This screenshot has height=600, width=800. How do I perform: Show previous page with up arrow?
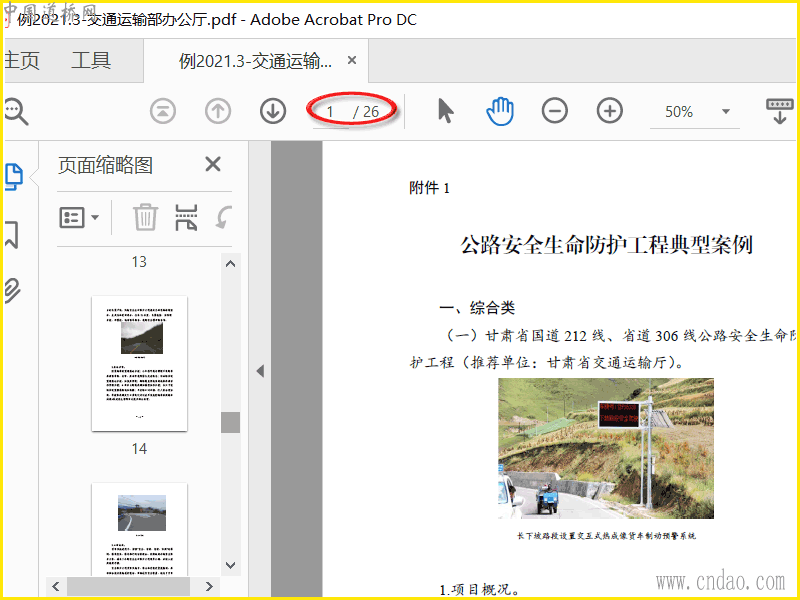pyautogui.click(x=218, y=111)
